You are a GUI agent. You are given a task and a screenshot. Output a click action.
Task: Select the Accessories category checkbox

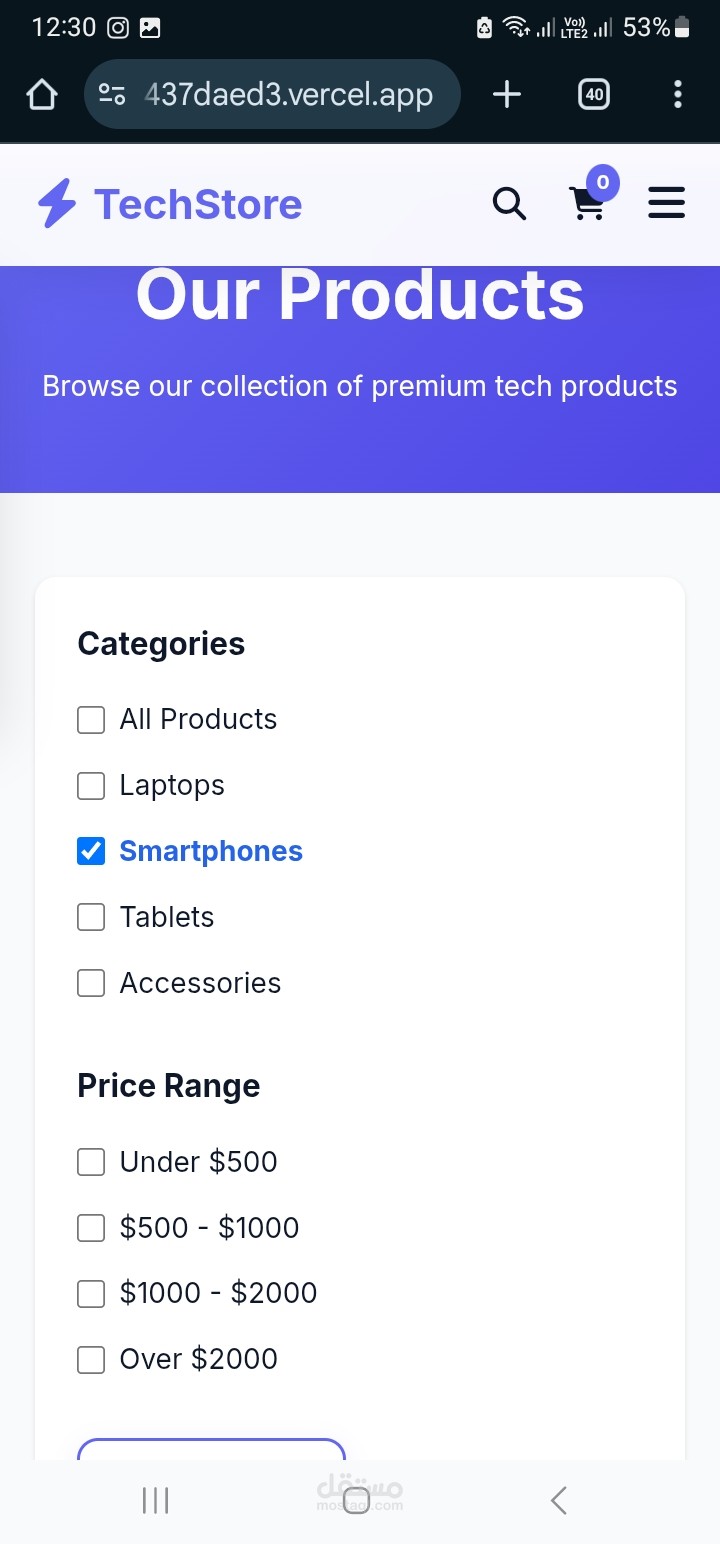pos(91,983)
